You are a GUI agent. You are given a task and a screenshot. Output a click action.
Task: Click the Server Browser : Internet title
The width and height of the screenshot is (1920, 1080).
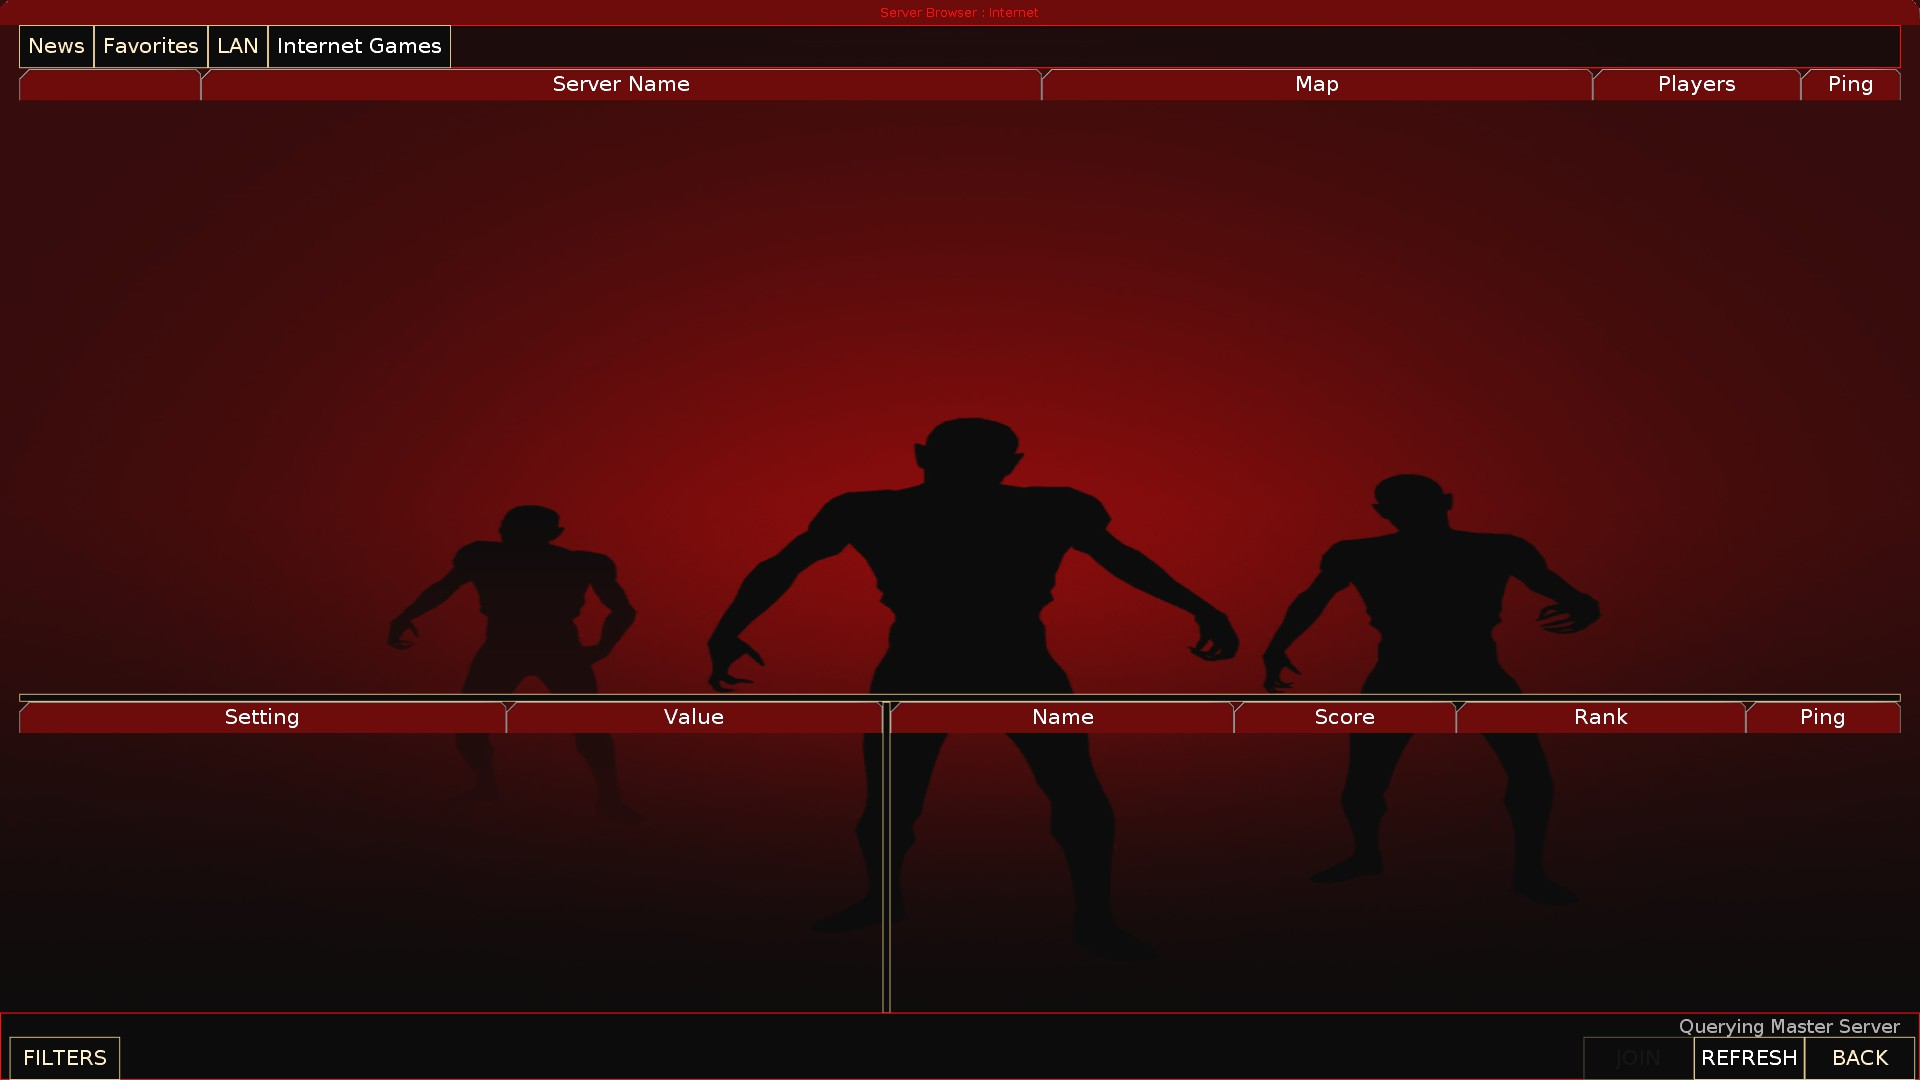pos(959,13)
